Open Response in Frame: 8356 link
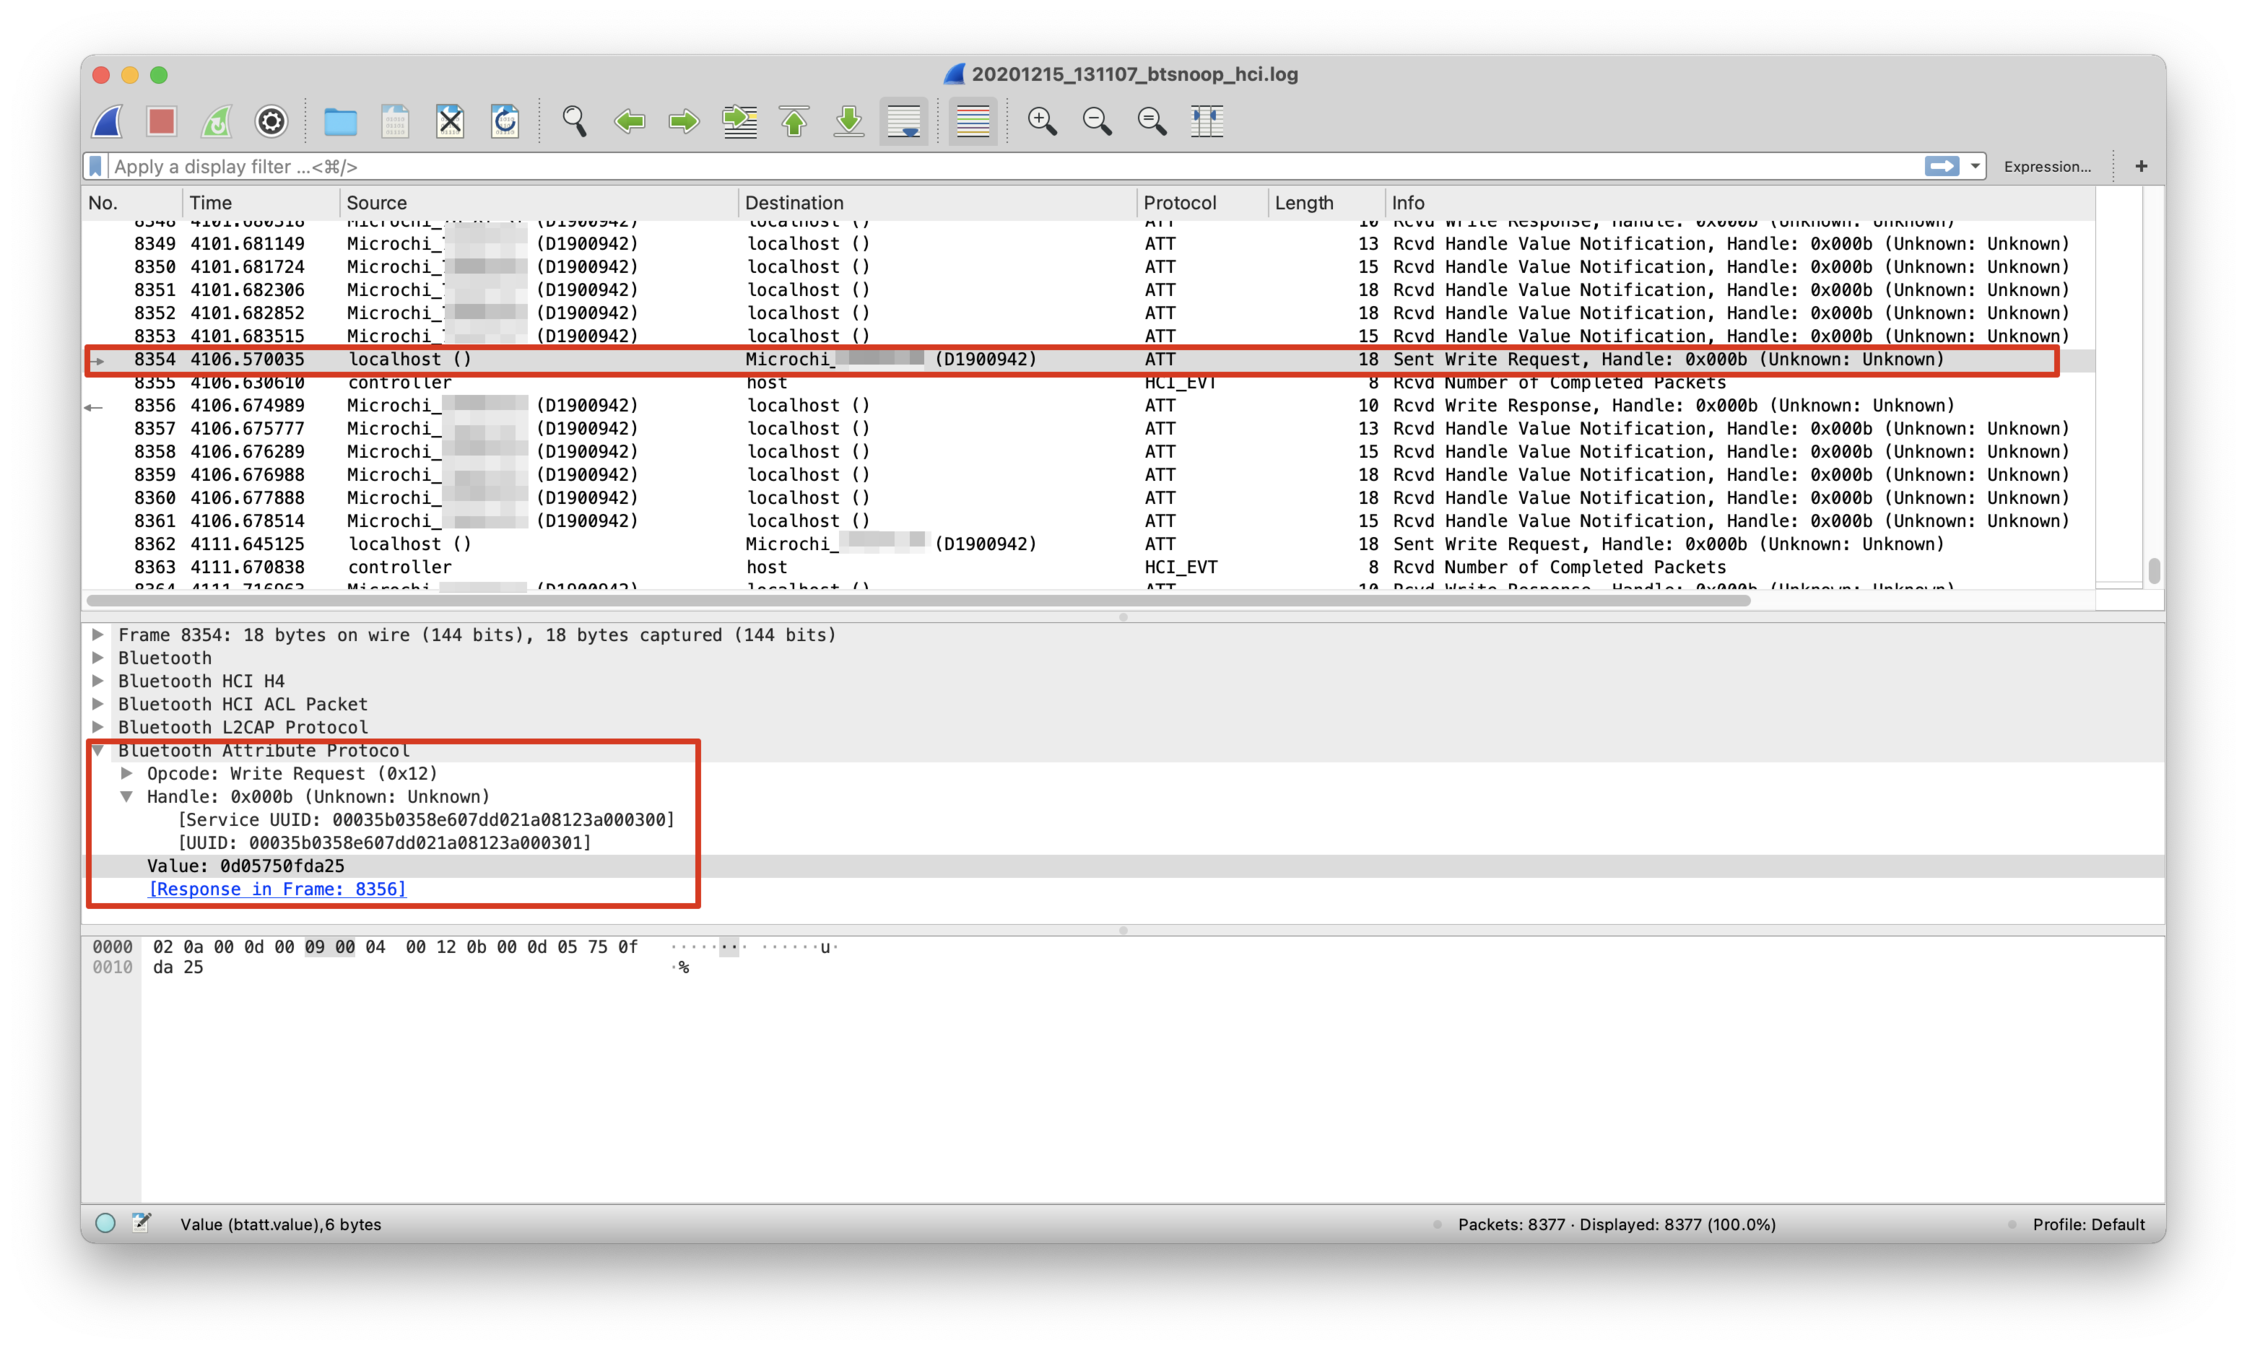The width and height of the screenshot is (2247, 1350). tap(277, 889)
